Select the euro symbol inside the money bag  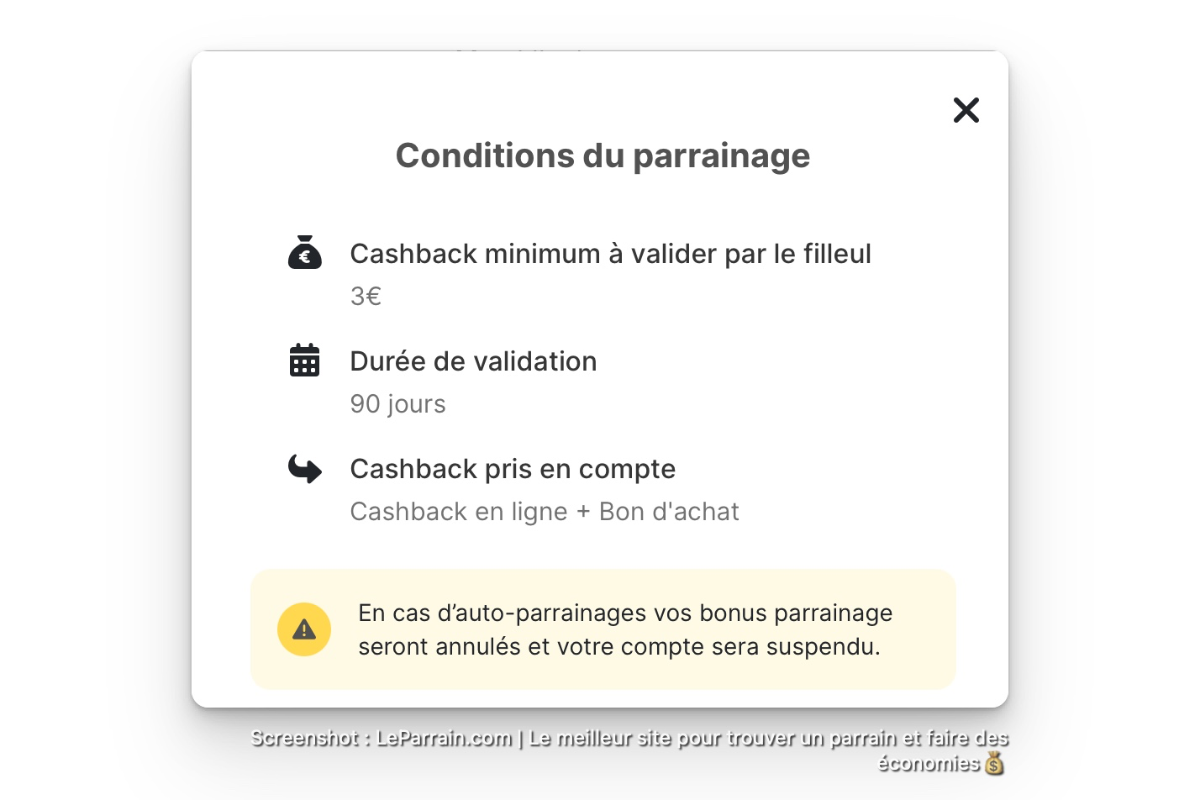click(x=303, y=257)
